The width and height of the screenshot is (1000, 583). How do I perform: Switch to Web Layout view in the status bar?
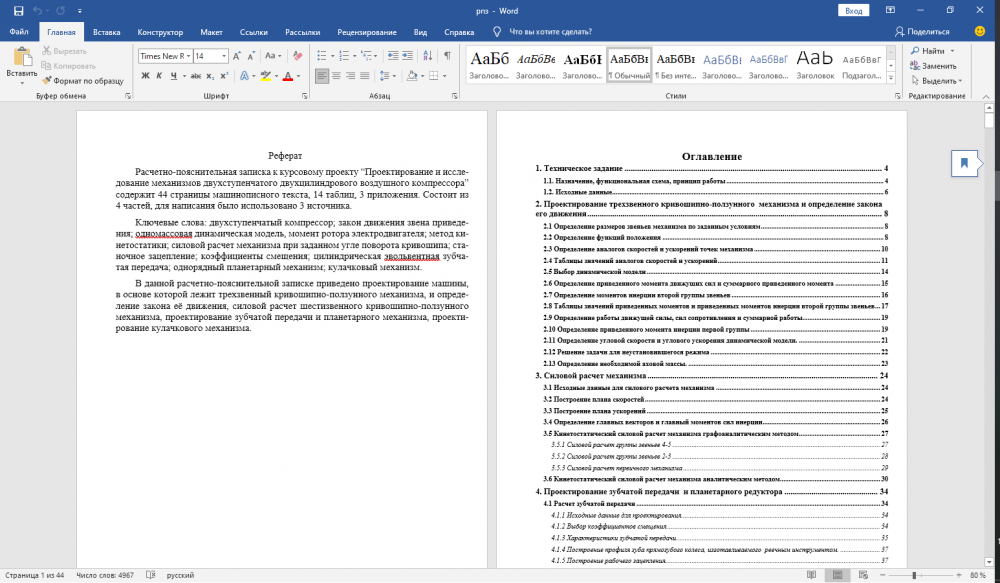[x=864, y=575]
